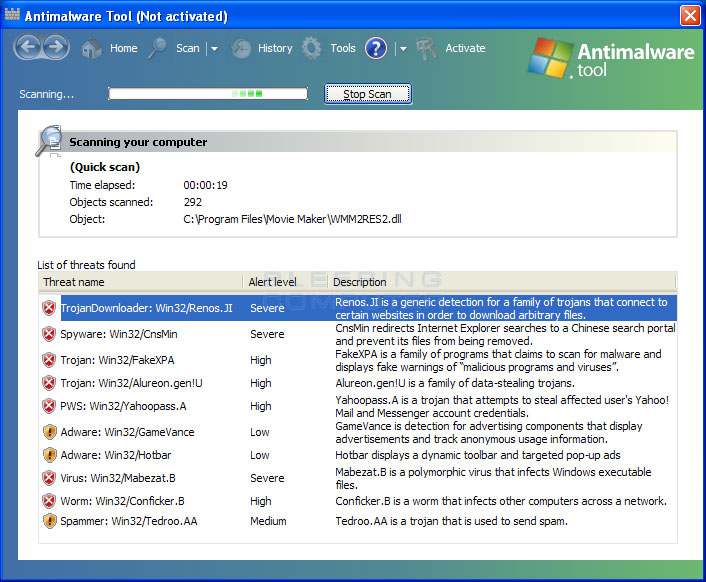Click the Activate menu item
This screenshot has height=582, width=706.
pos(466,48)
